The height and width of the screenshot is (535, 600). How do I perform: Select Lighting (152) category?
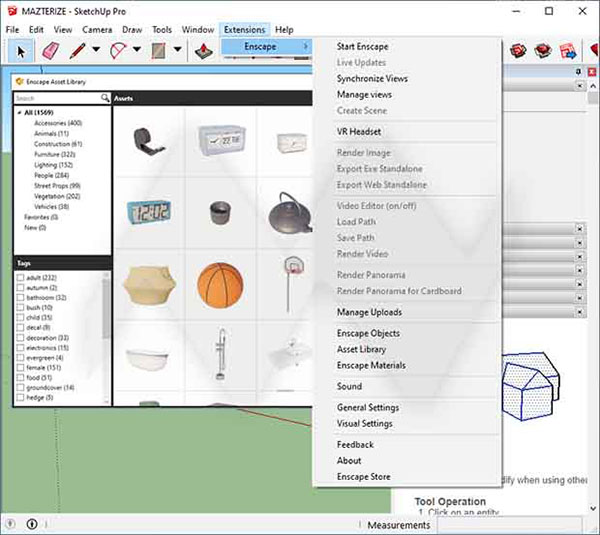click(53, 165)
